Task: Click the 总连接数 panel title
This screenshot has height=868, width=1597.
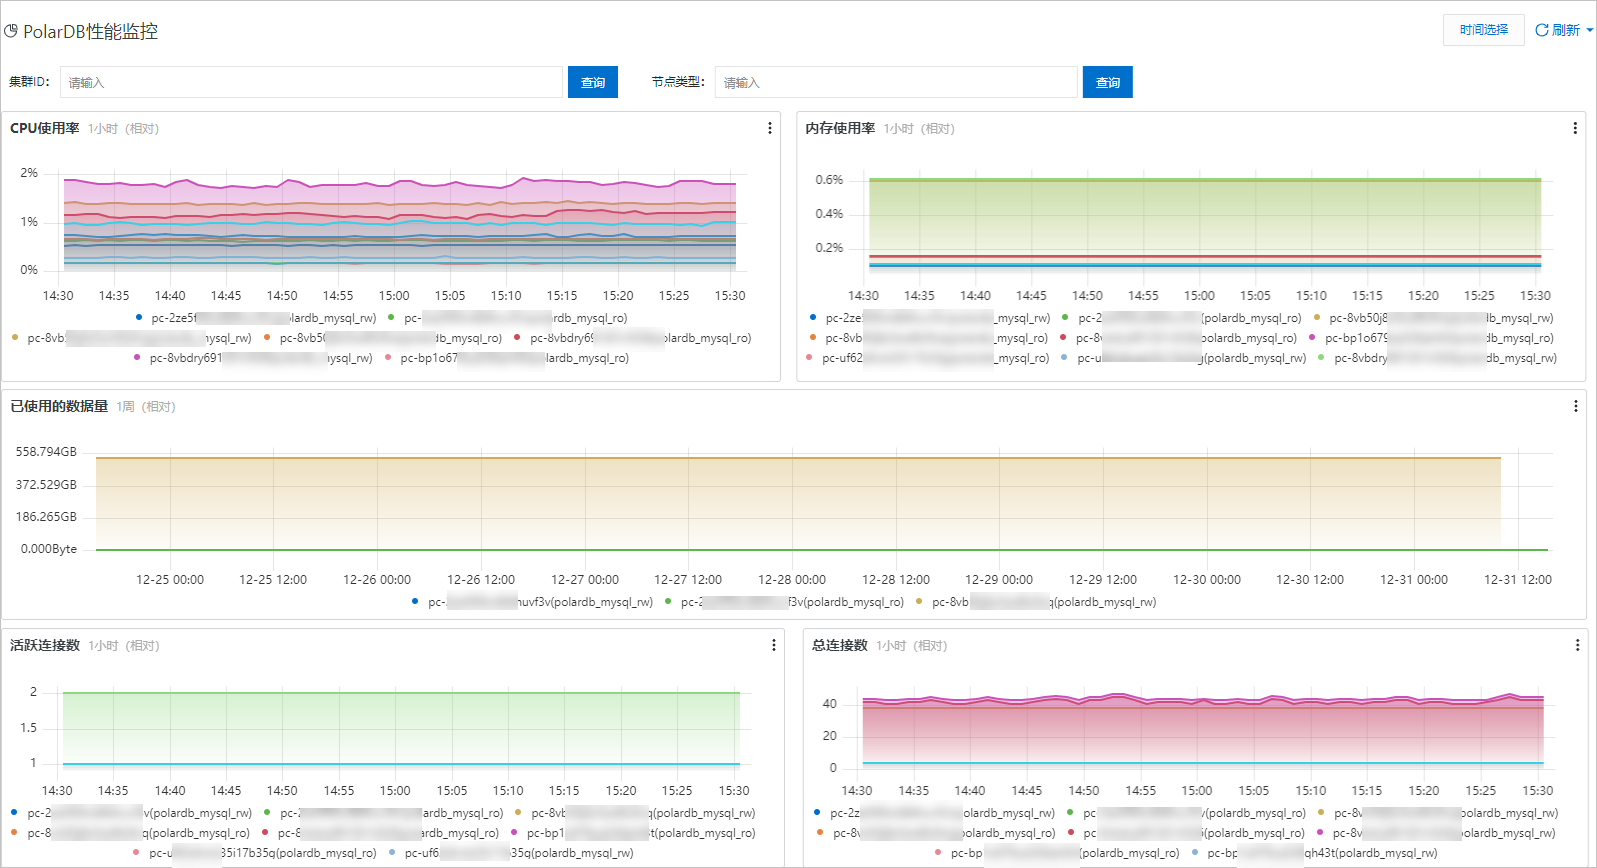Action: click(840, 645)
